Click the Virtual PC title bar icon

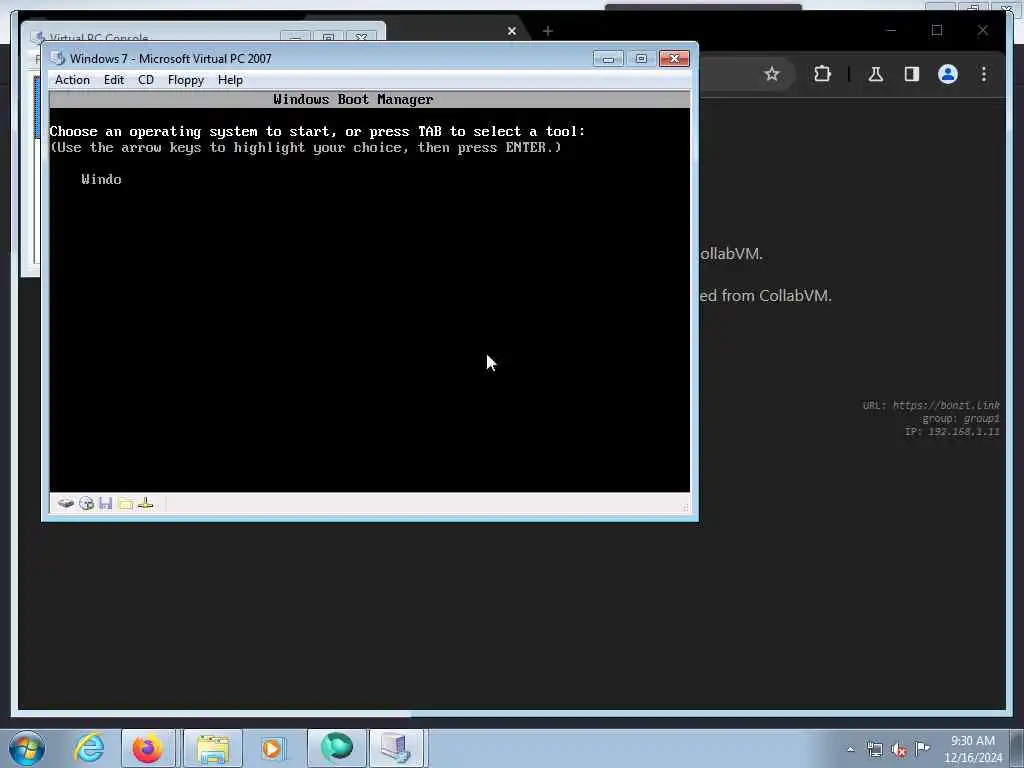point(59,58)
